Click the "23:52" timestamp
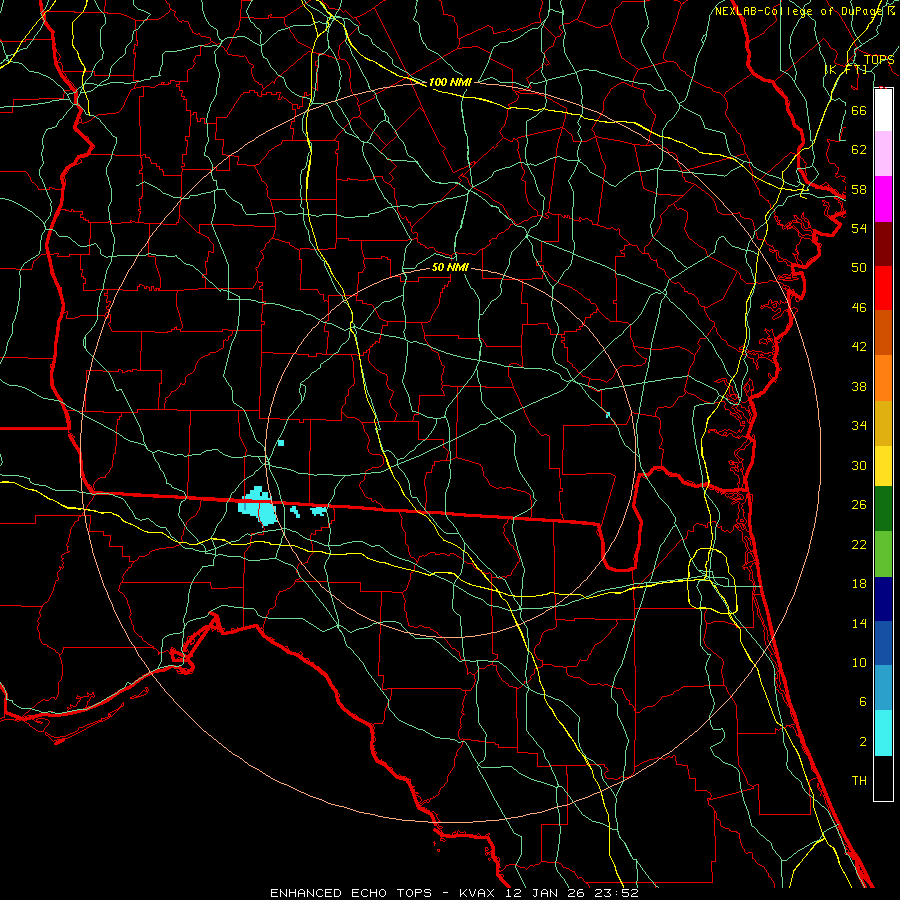The width and height of the screenshot is (900, 900). (x=616, y=893)
